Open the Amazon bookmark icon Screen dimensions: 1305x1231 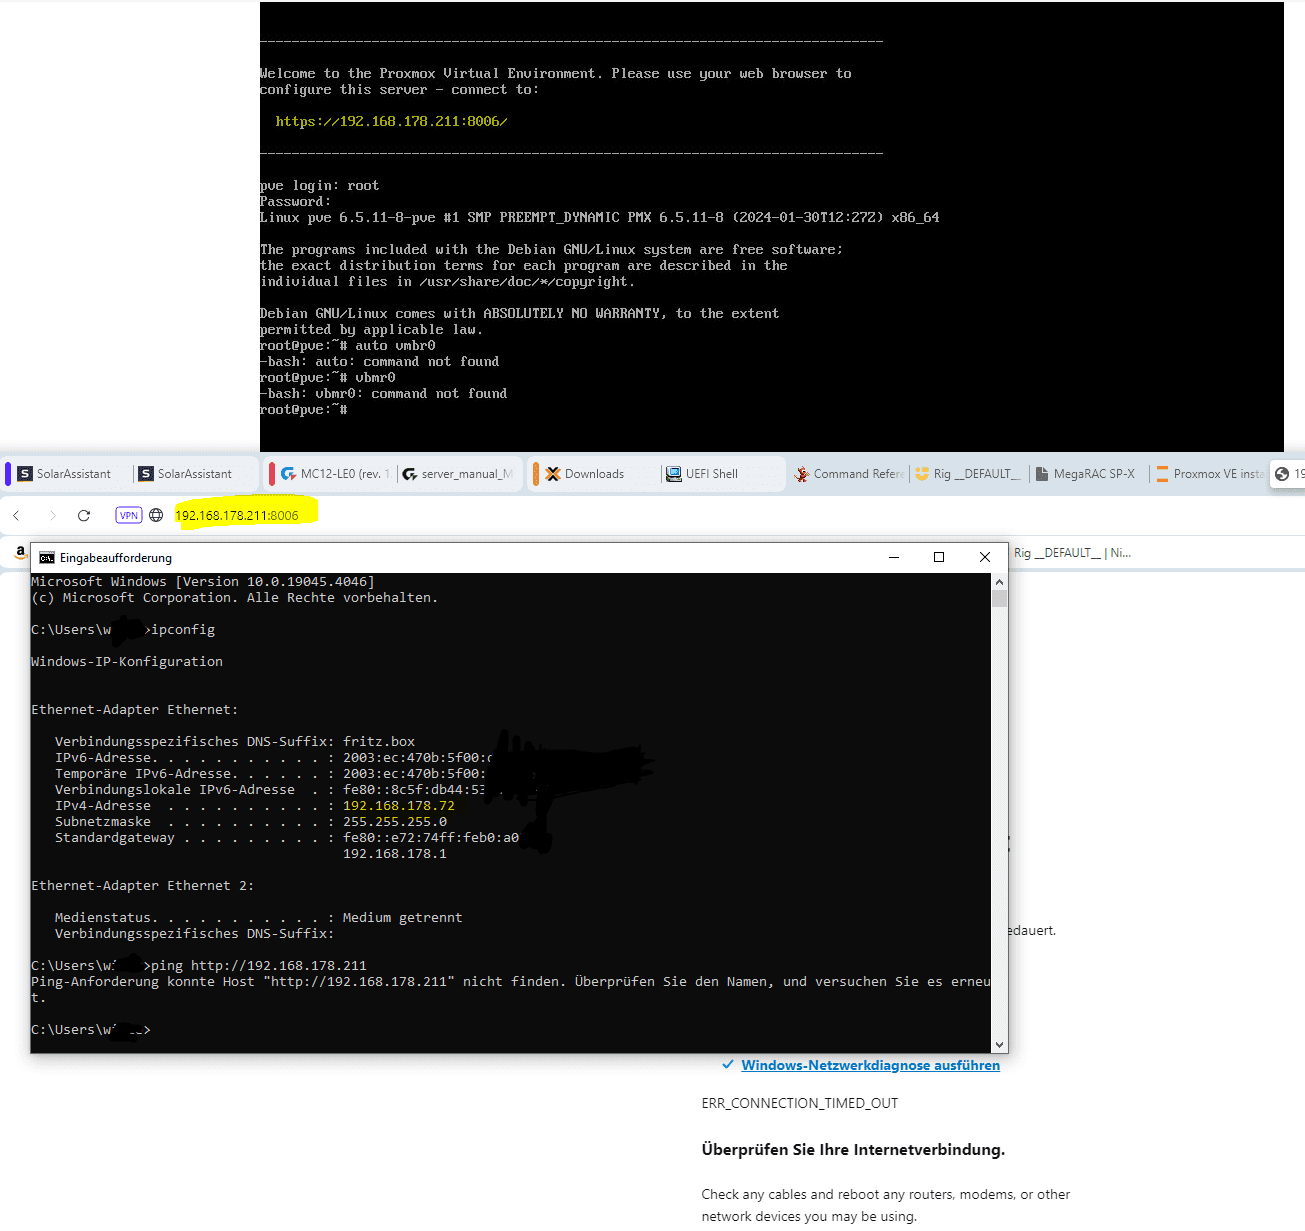pyautogui.click(x=20, y=552)
